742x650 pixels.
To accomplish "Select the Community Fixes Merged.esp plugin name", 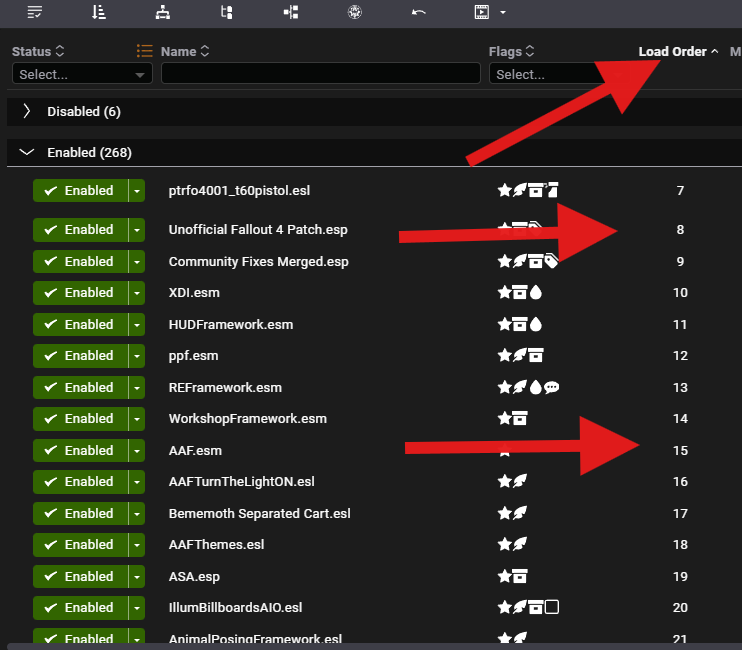I will pyautogui.click(x=258, y=262).
